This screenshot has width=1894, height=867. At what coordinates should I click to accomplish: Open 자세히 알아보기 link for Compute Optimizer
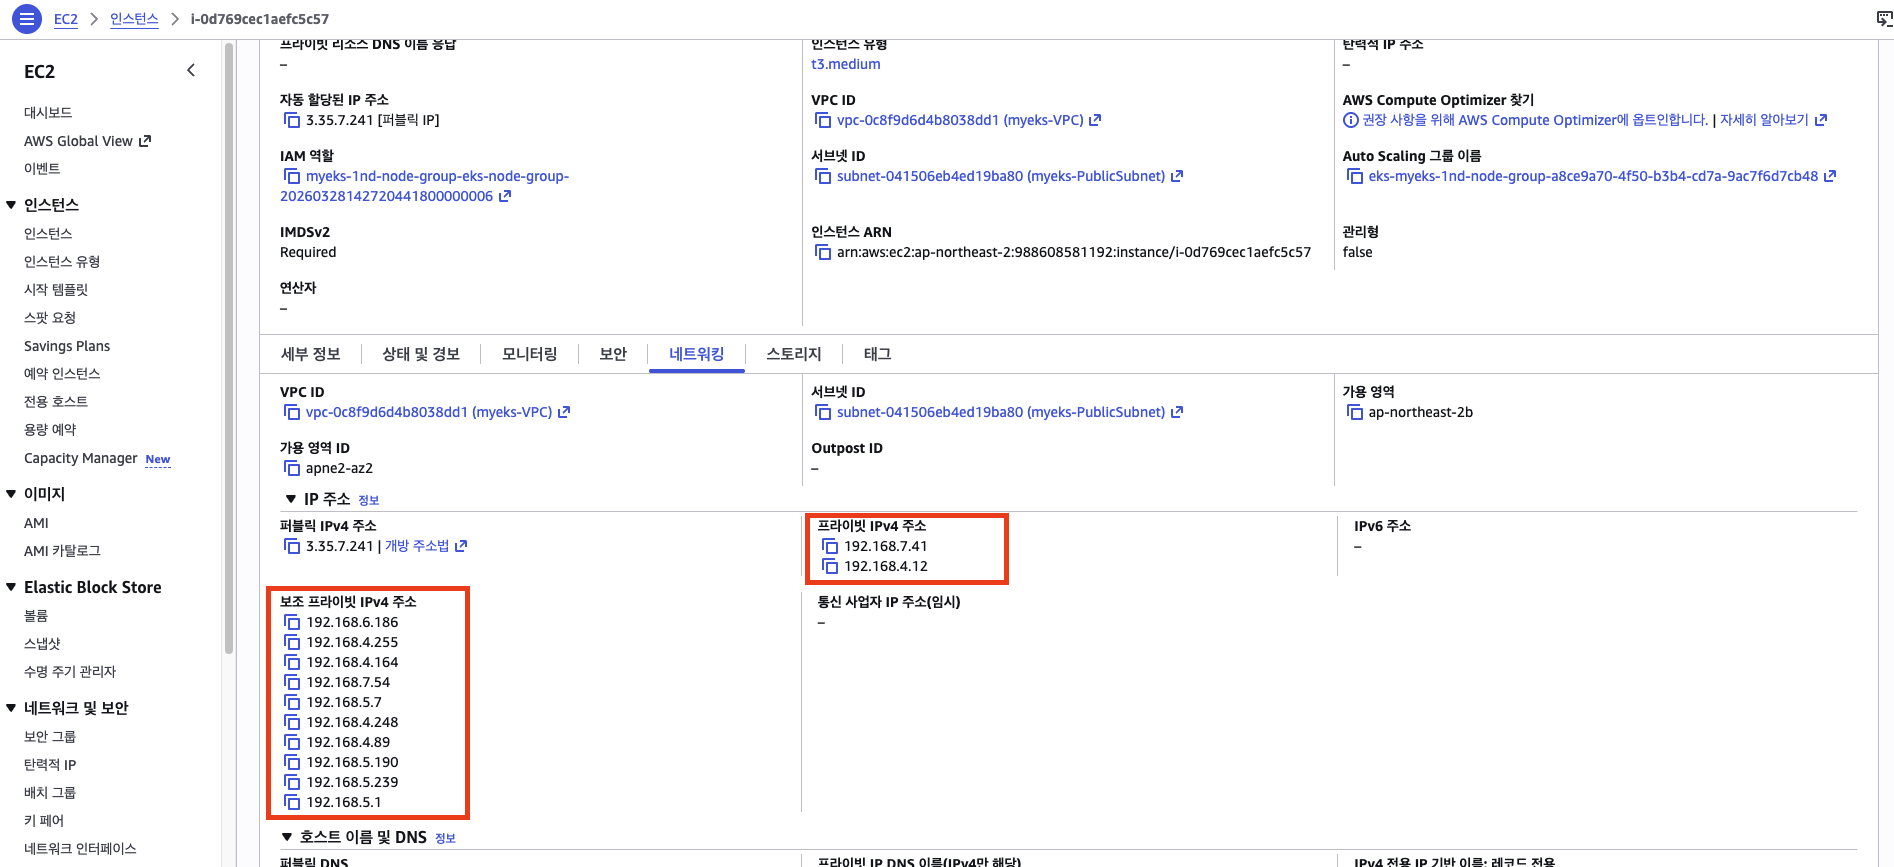click(x=1773, y=120)
